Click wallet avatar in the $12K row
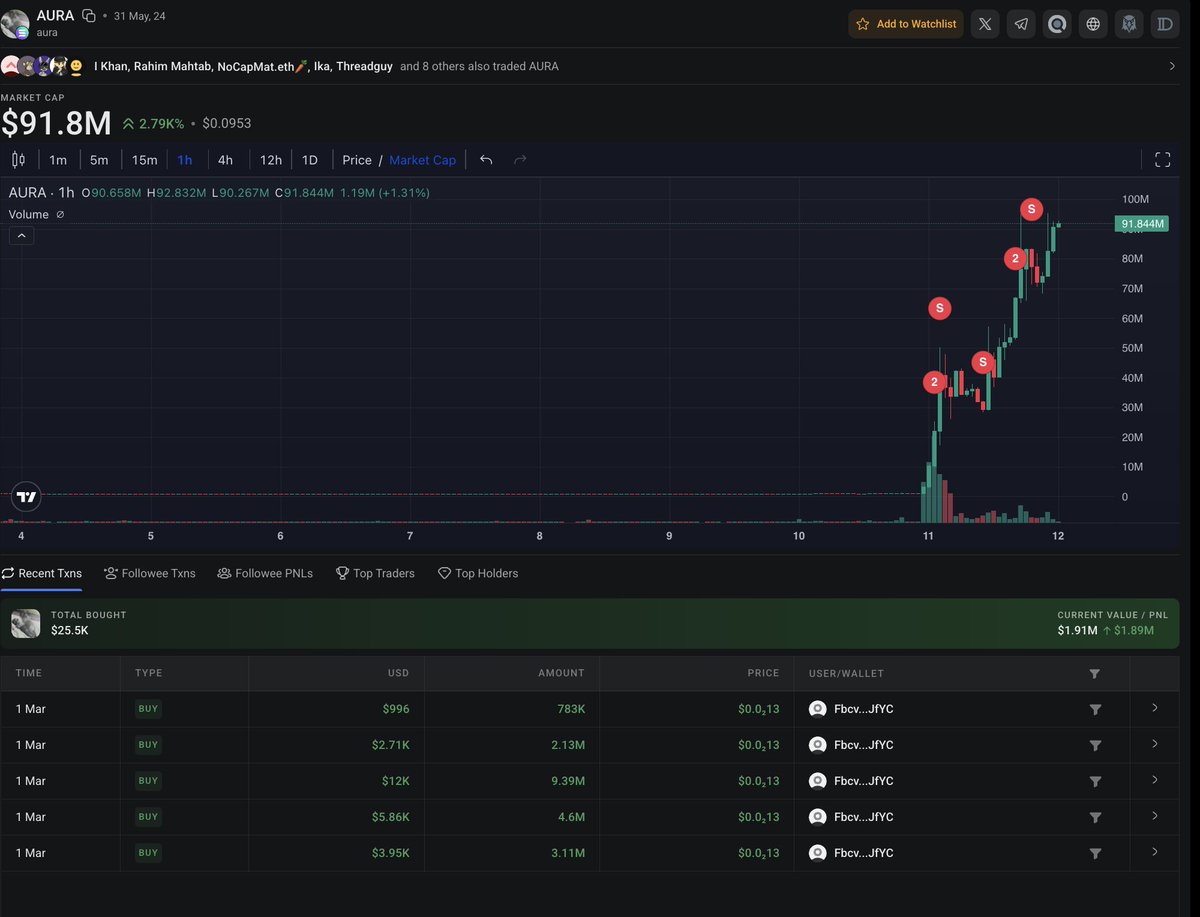The width and height of the screenshot is (1200, 917). tap(817, 781)
